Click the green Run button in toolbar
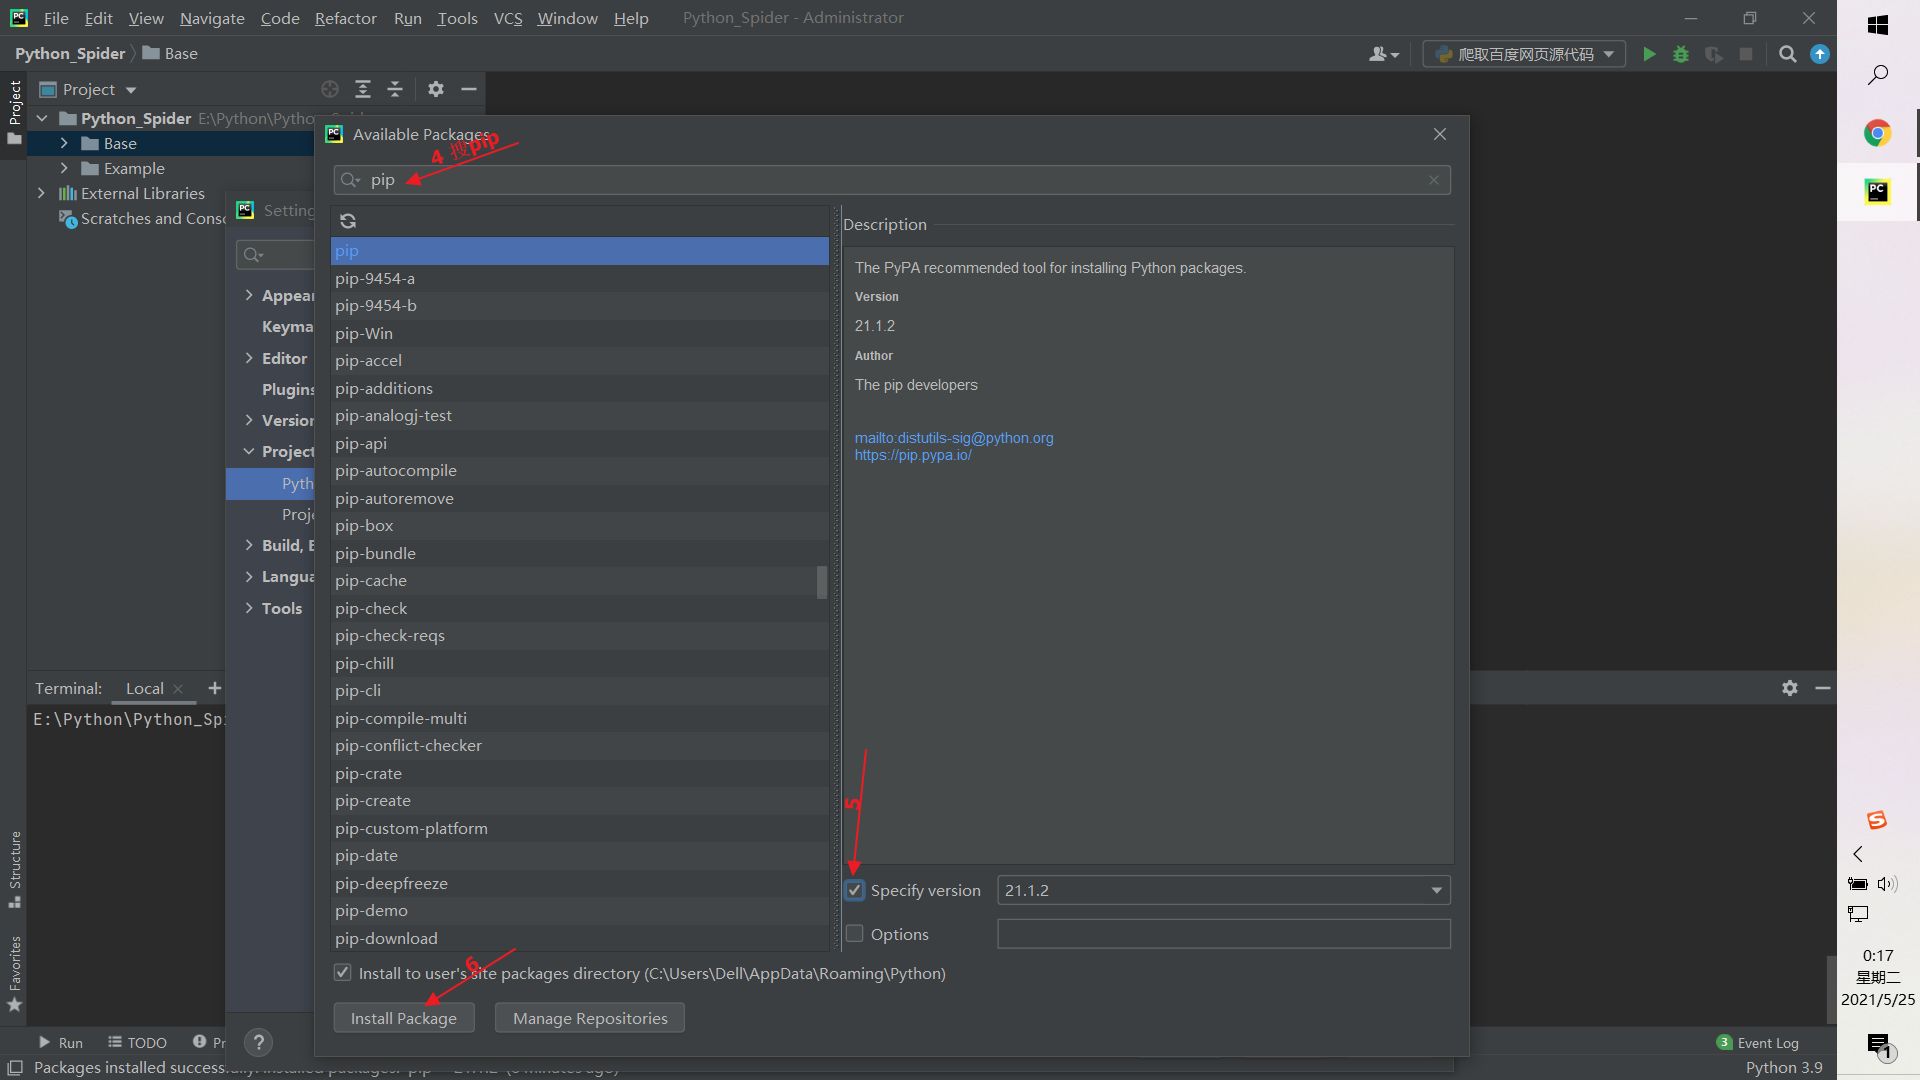 click(x=1649, y=54)
